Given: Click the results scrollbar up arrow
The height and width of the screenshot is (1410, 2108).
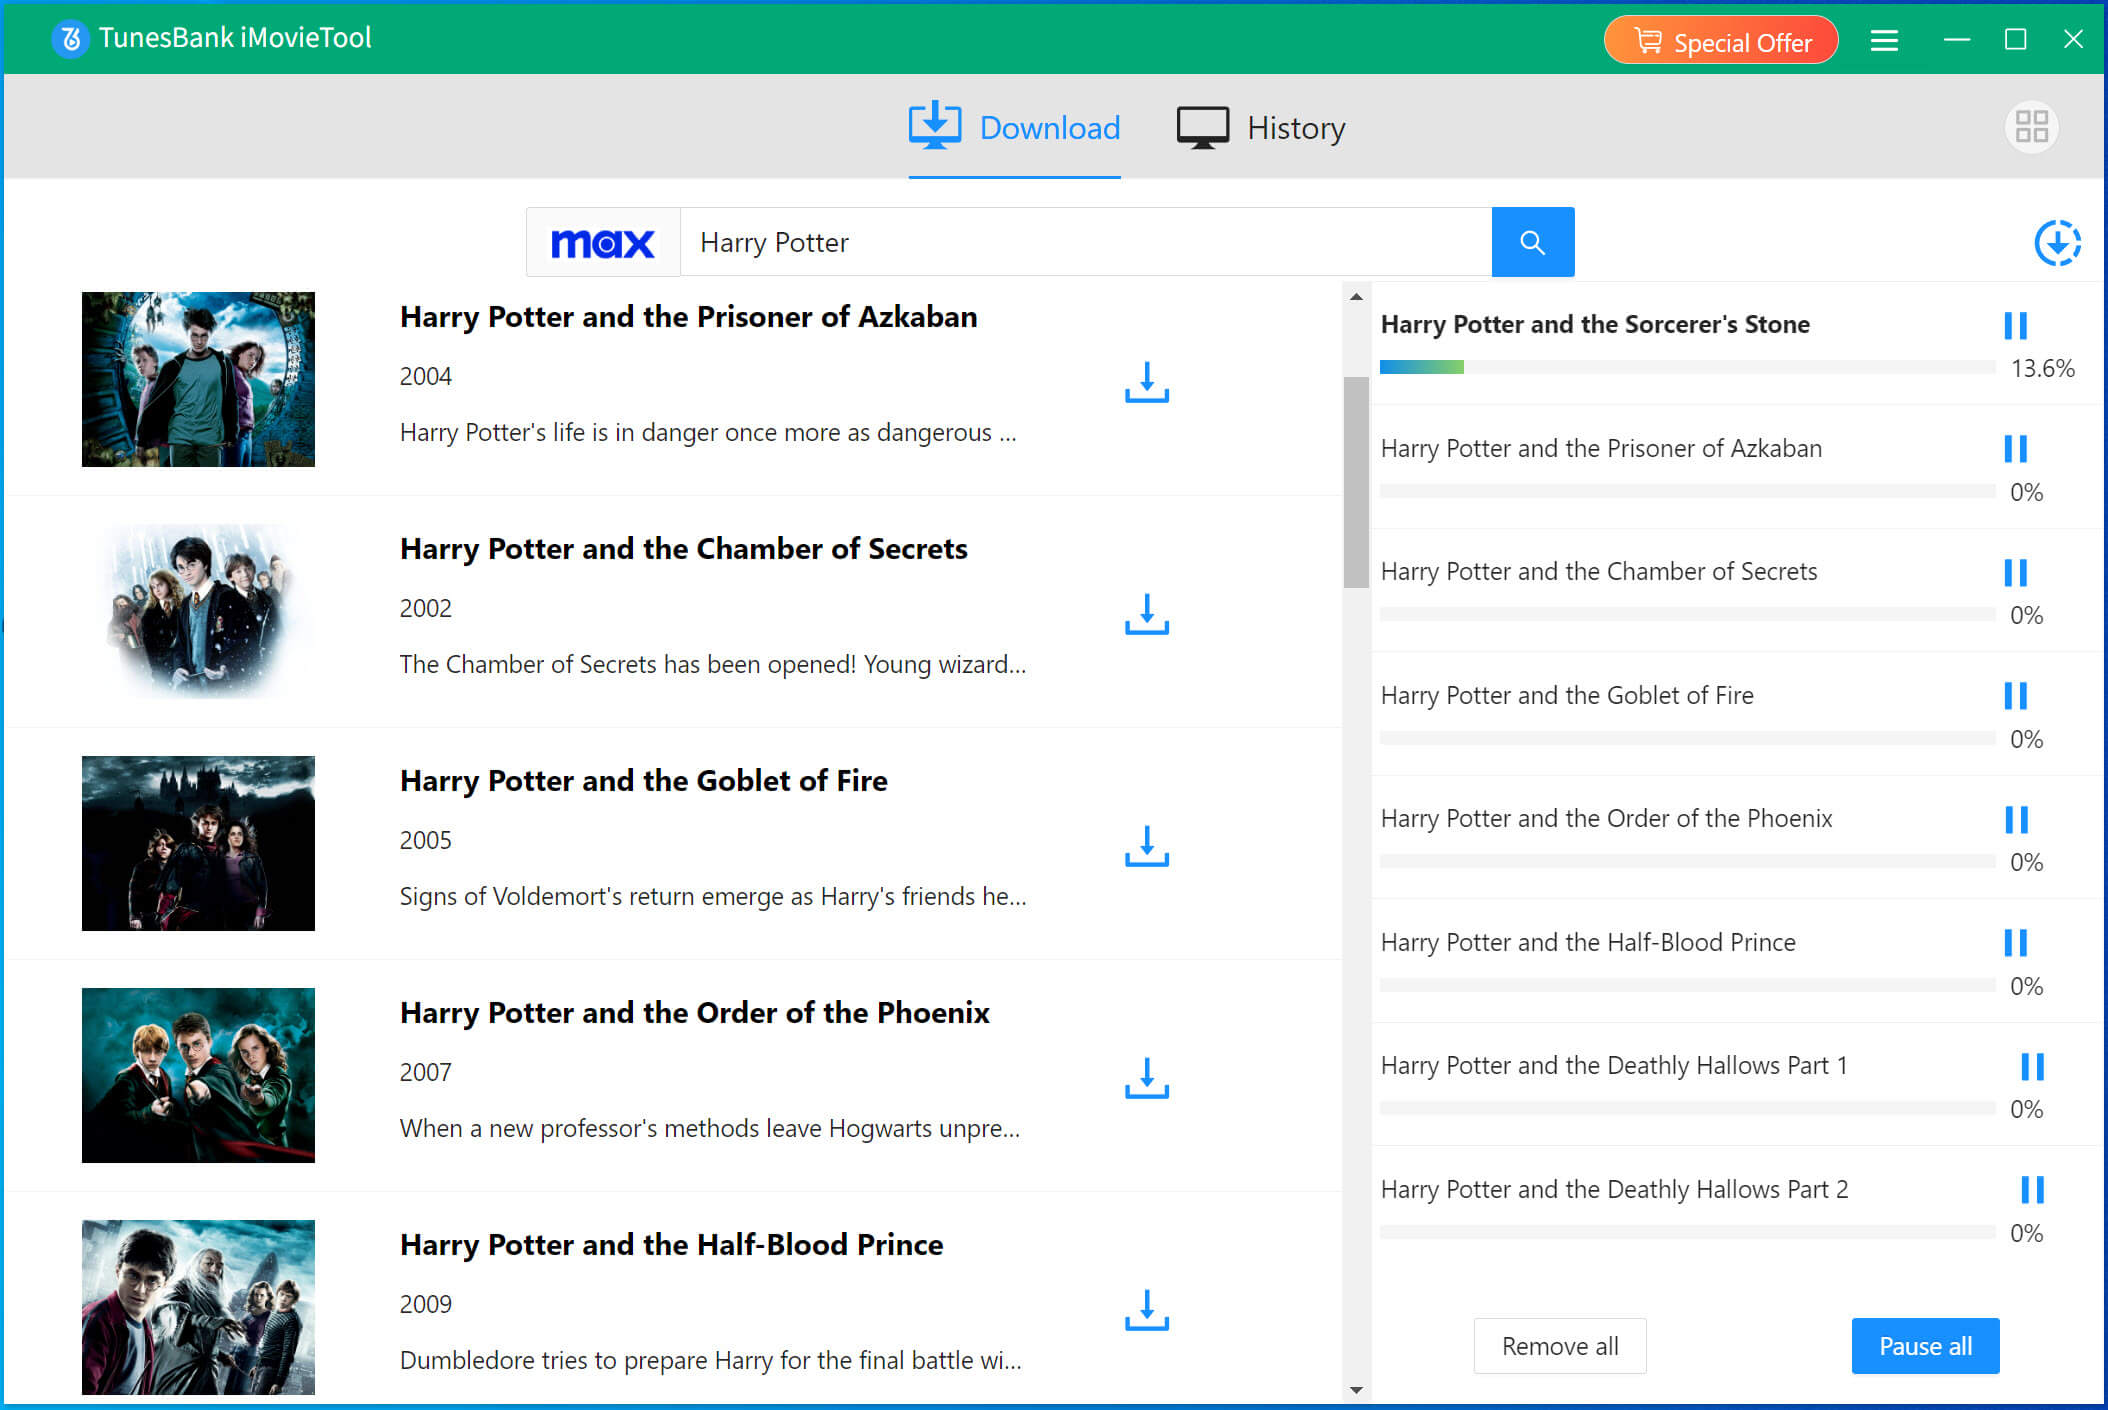Looking at the screenshot, I should point(1356,296).
